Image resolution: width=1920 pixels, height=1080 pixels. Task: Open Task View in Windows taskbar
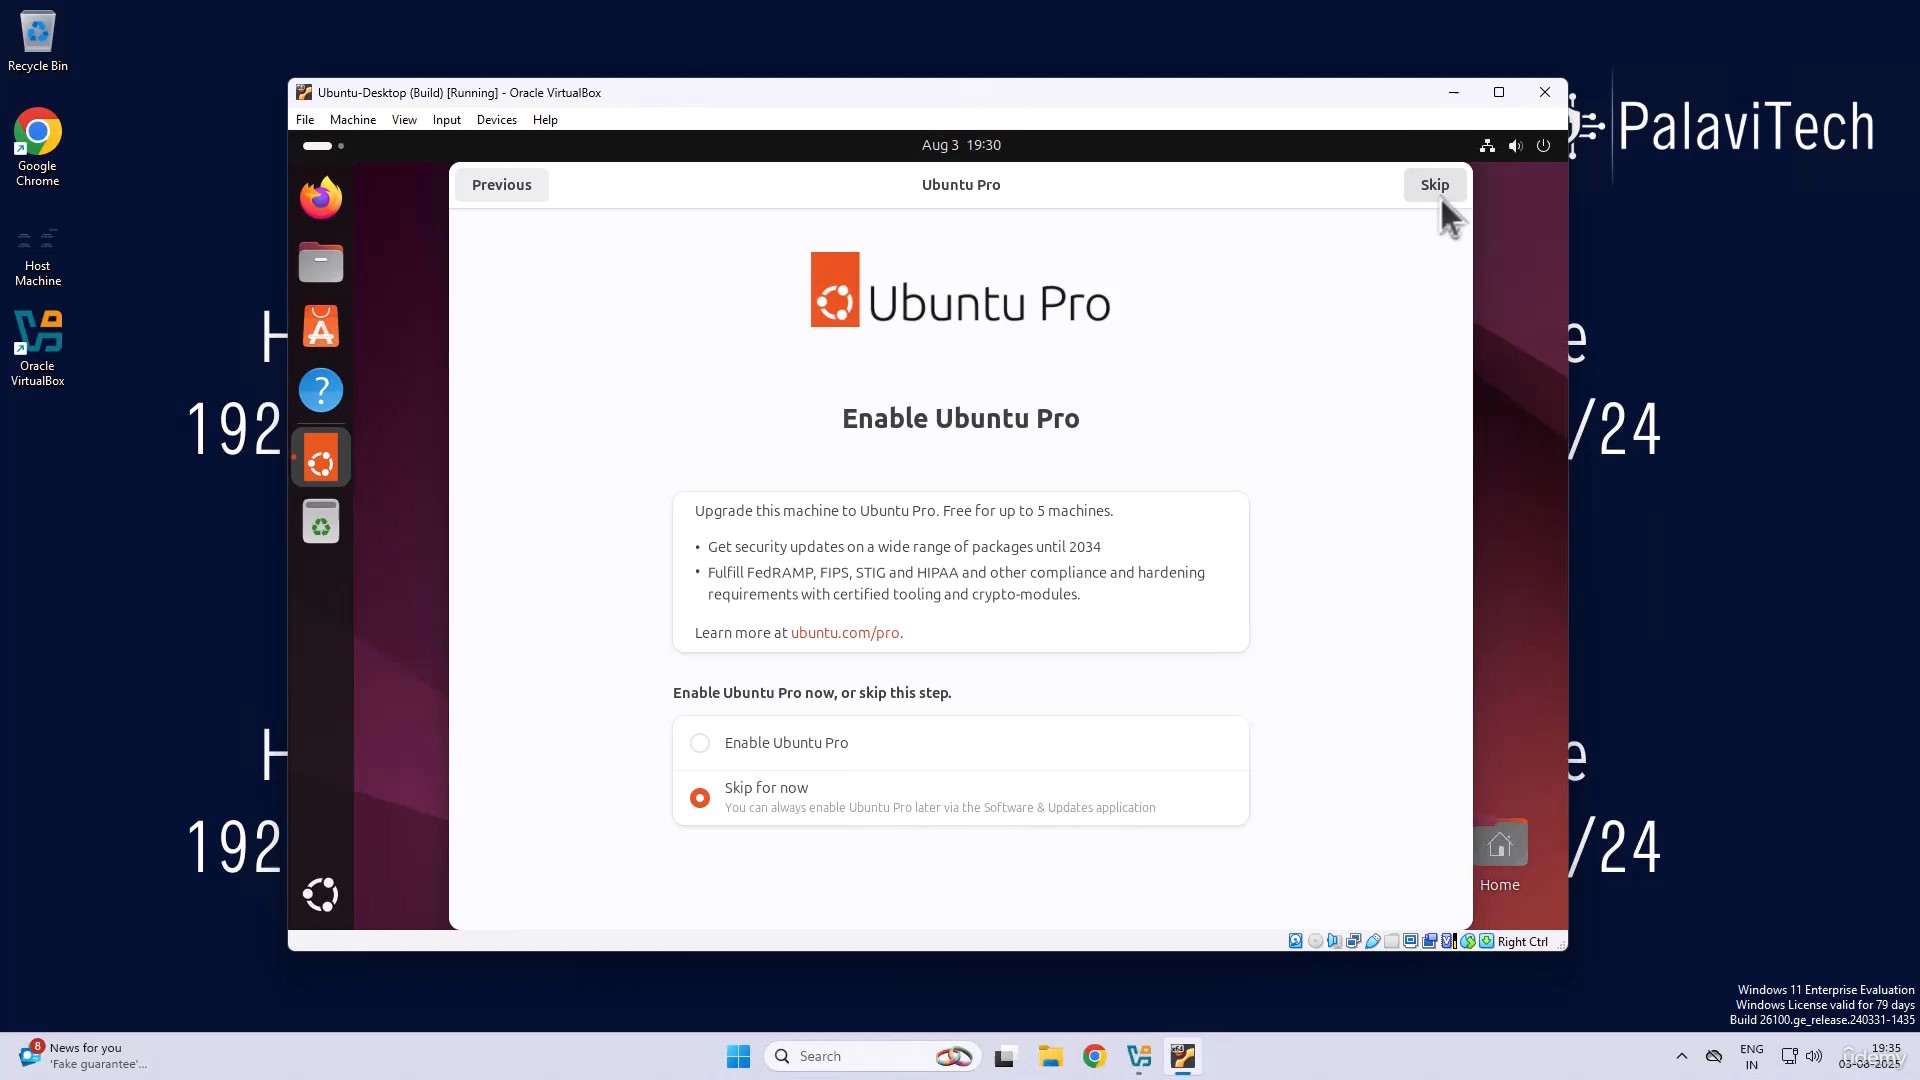(1005, 1056)
